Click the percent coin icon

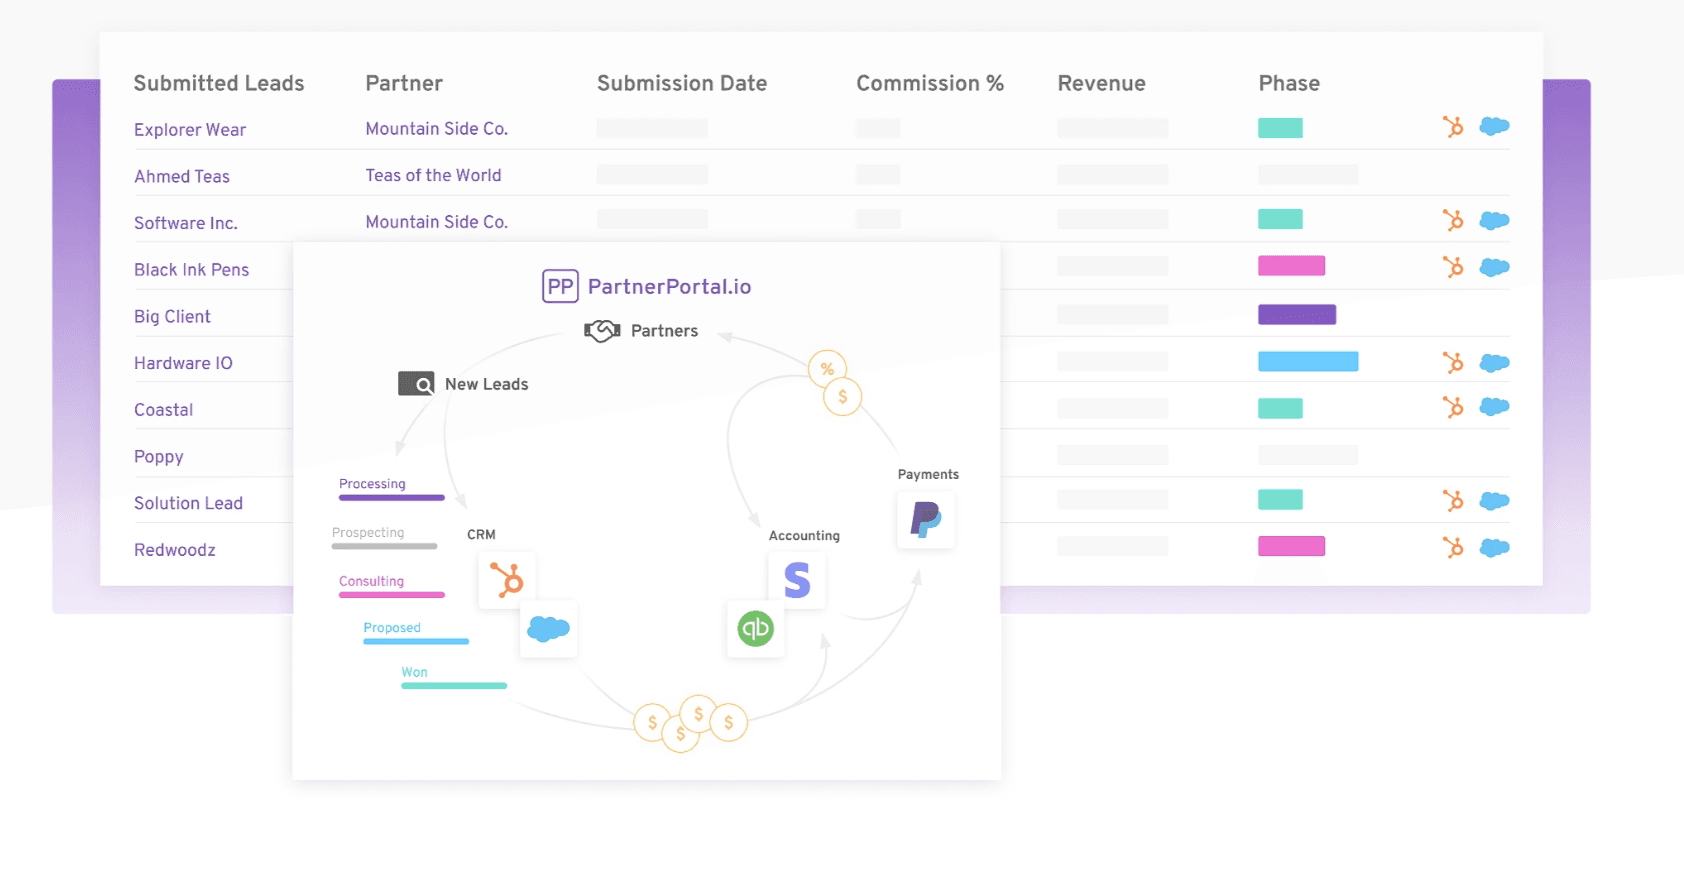click(827, 369)
